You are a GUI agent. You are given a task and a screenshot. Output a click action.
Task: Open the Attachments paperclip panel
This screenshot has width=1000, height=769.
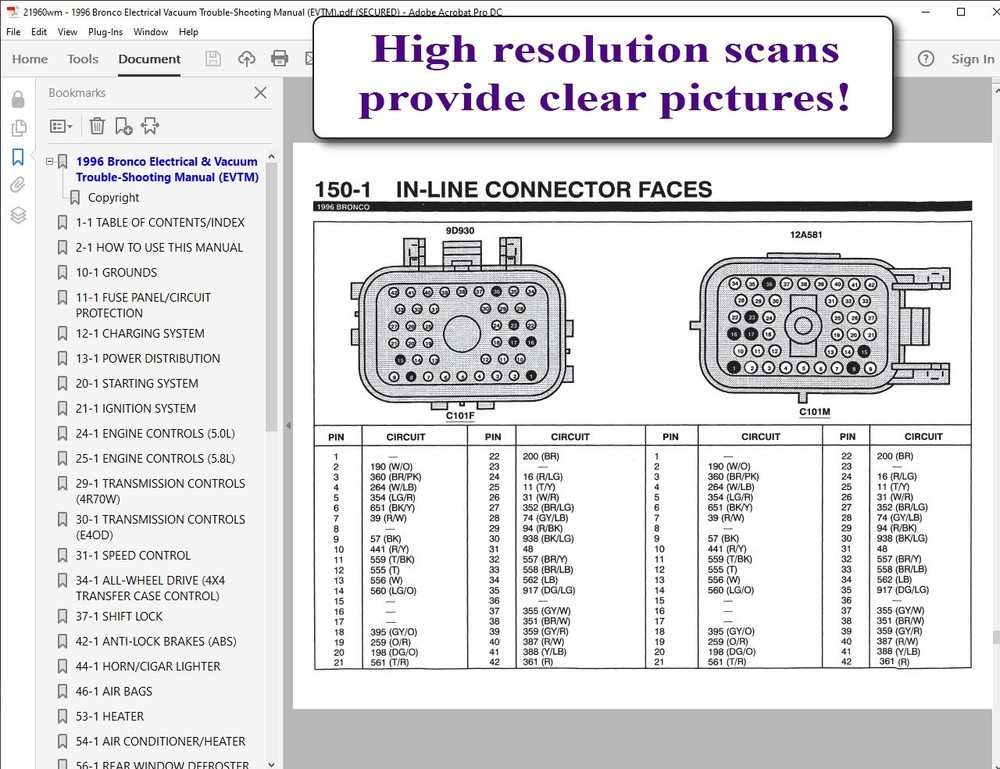[x=18, y=185]
